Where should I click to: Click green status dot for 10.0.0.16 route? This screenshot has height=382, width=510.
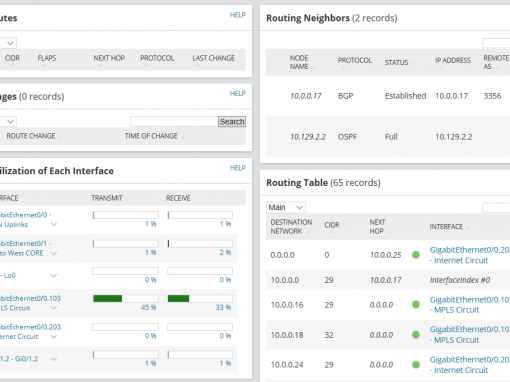point(416,305)
